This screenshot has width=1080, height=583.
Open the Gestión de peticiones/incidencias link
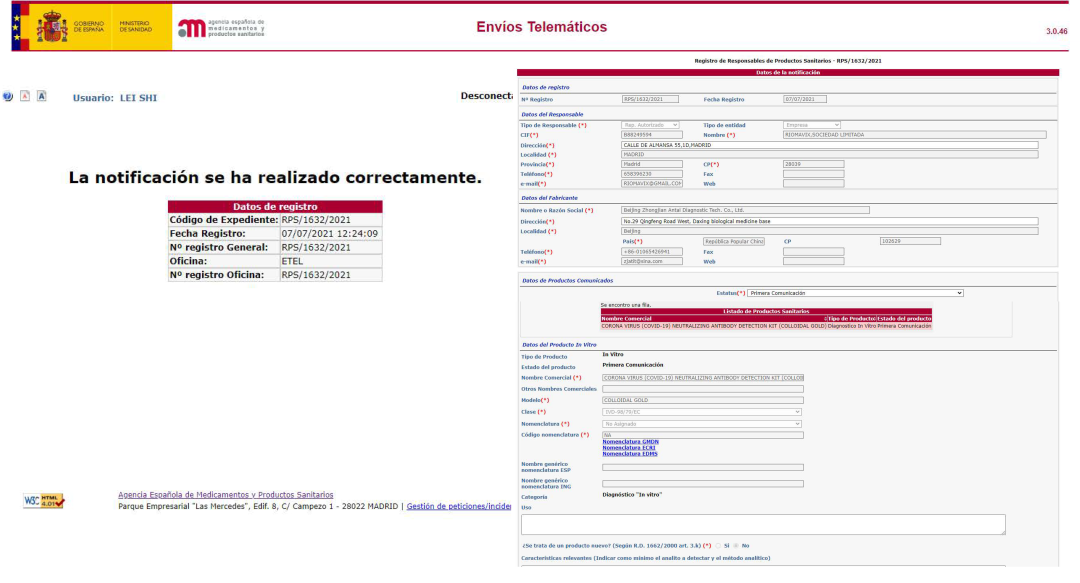pos(459,506)
